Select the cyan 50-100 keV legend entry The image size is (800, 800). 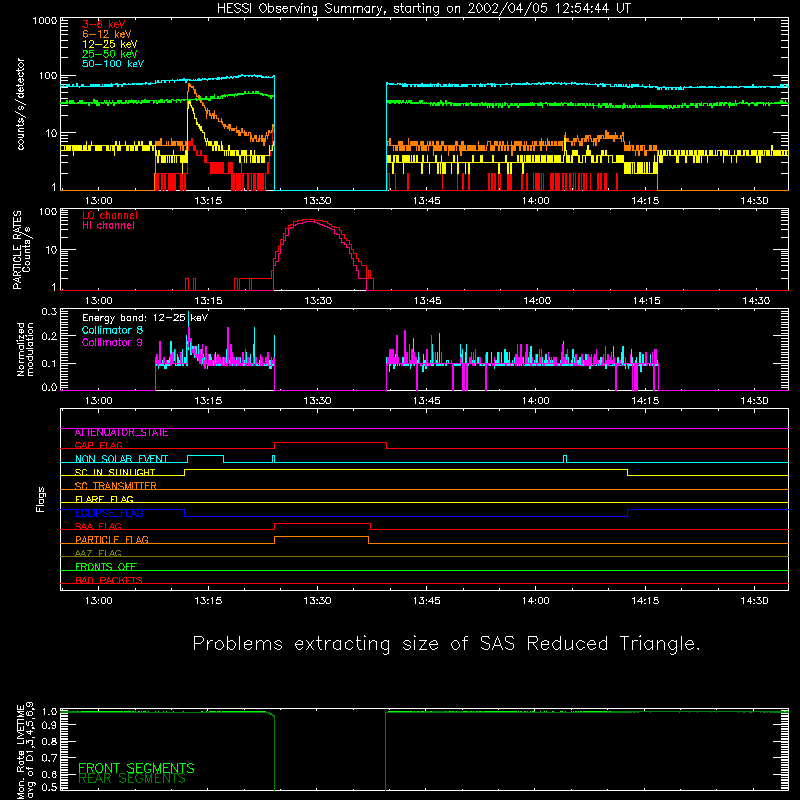tap(113, 64)
